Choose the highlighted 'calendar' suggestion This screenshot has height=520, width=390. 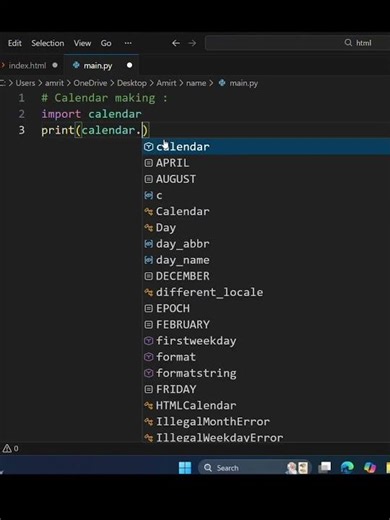coord(266,147)
